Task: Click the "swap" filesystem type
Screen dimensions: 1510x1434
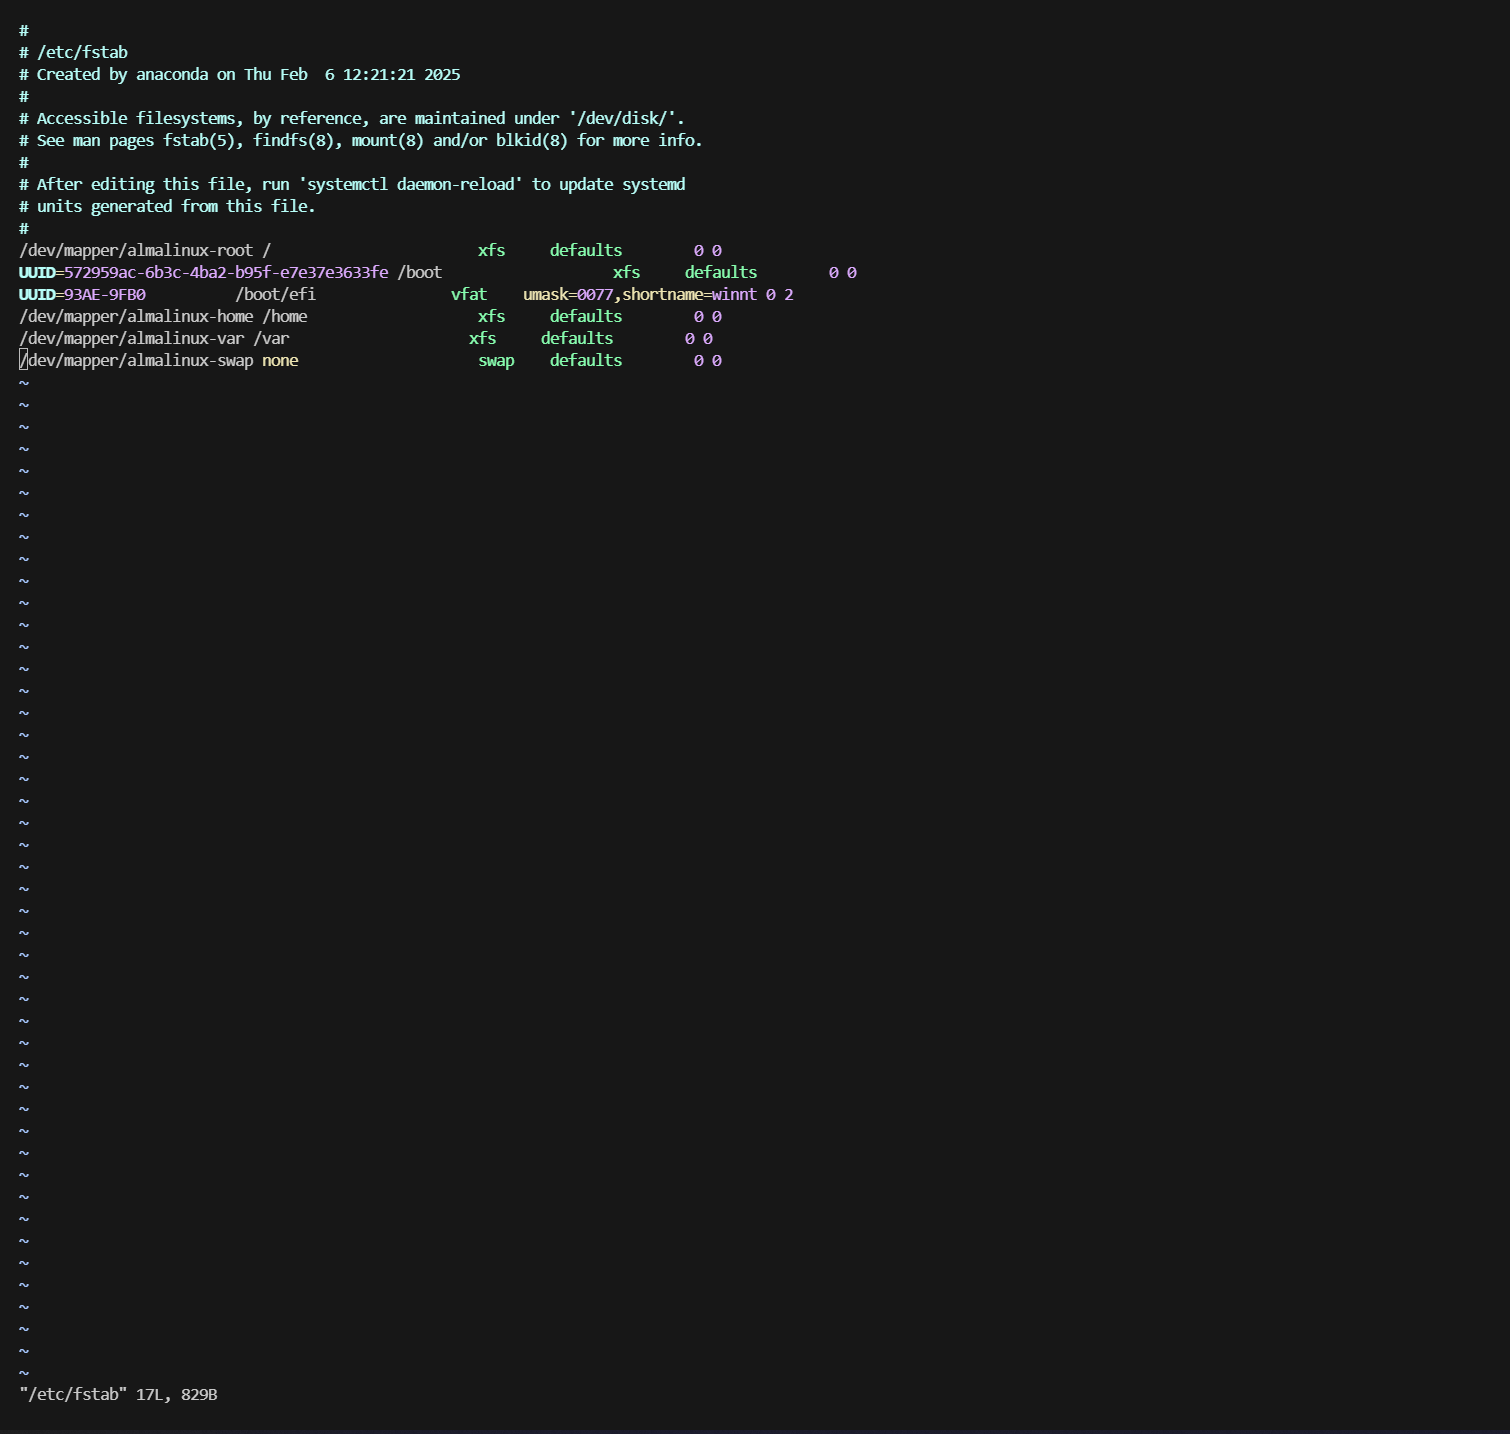Action: click(496, 360)
